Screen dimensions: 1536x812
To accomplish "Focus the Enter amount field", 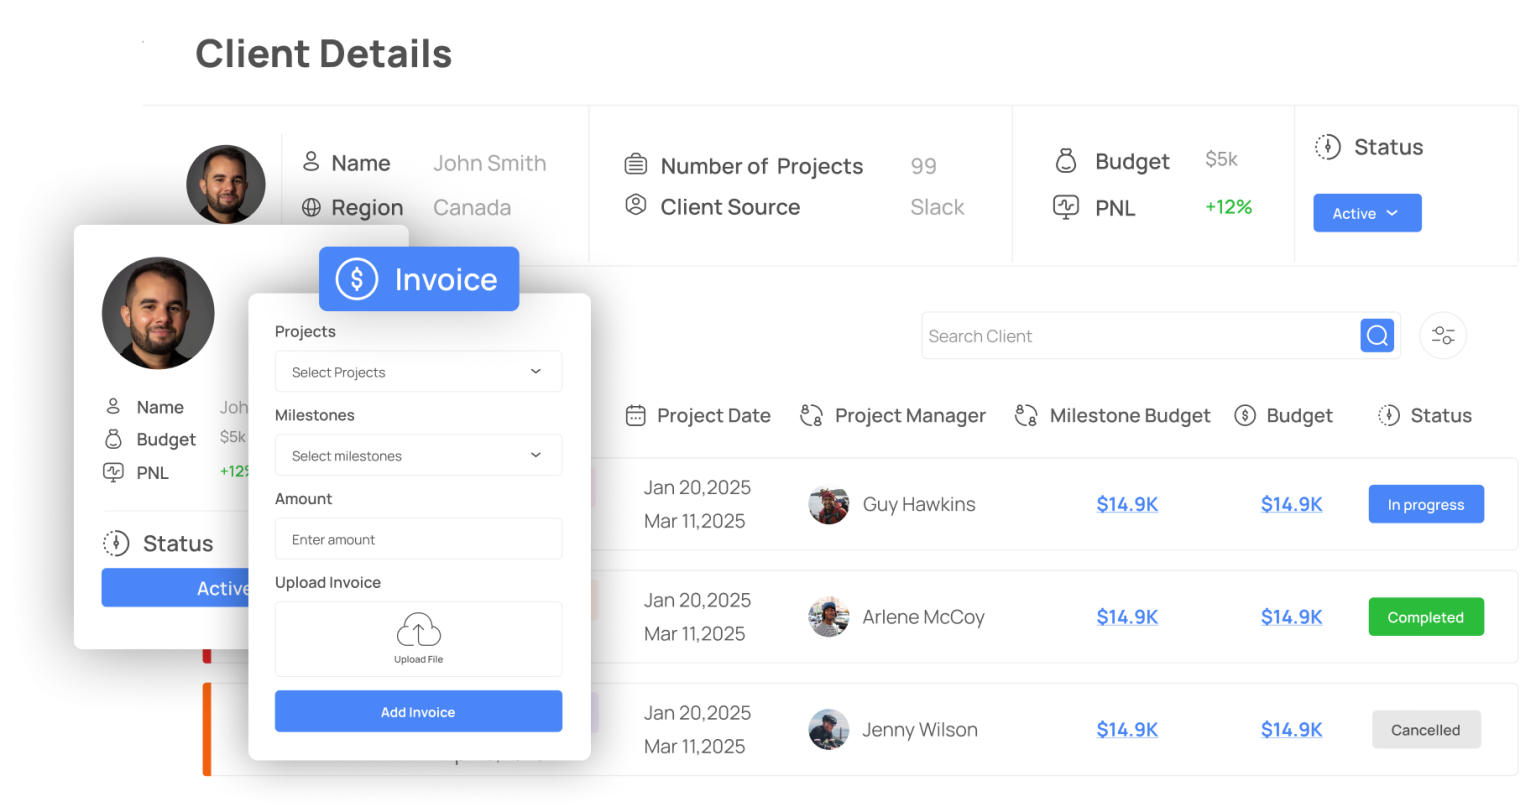I will [418, 540].
